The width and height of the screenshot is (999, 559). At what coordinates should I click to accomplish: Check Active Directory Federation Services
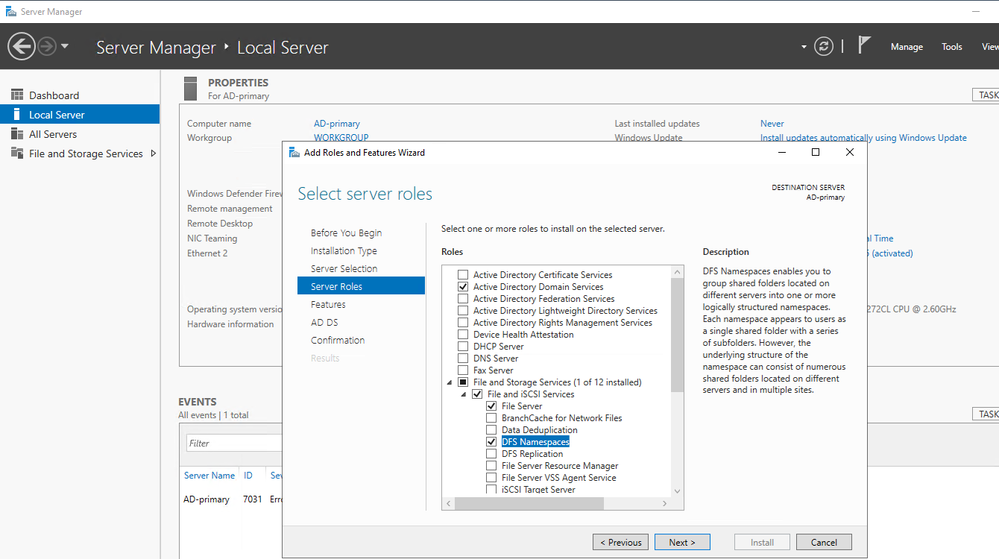[x=463, y=299]
